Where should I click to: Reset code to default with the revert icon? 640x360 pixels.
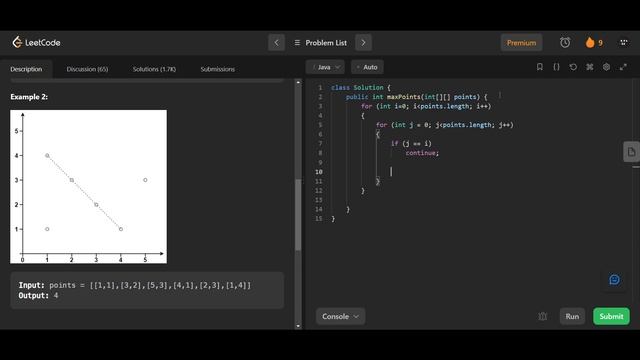(x=573, y=67)
